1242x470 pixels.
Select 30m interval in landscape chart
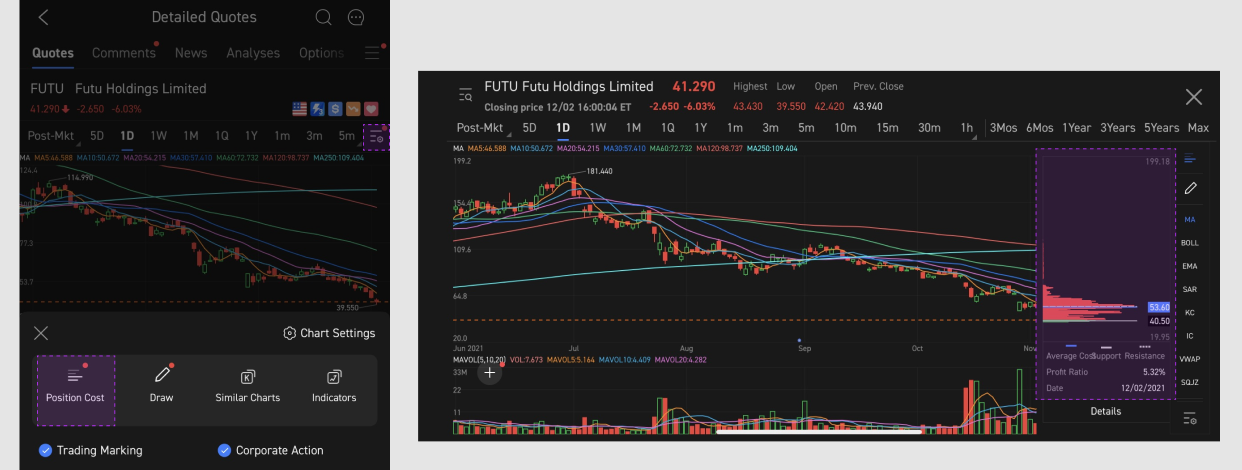(929, 128)
